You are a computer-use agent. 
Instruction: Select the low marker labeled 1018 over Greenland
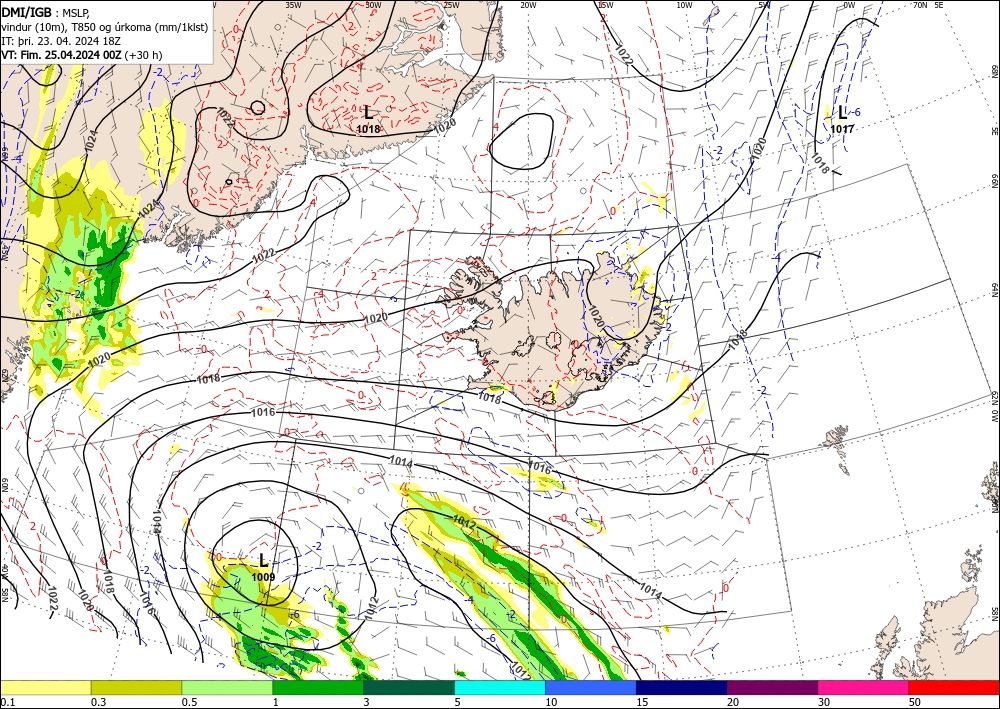point(369,119)
